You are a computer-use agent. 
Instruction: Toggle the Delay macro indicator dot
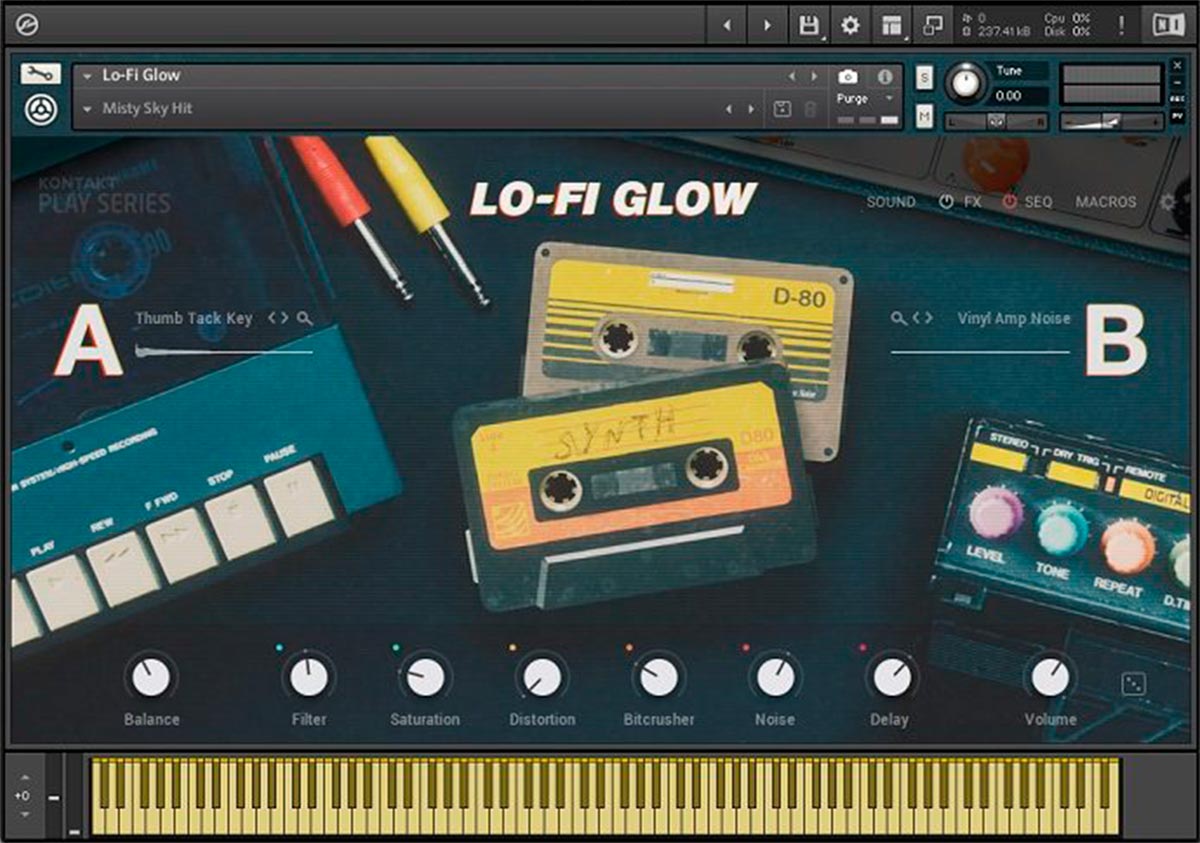coord(863,648)
